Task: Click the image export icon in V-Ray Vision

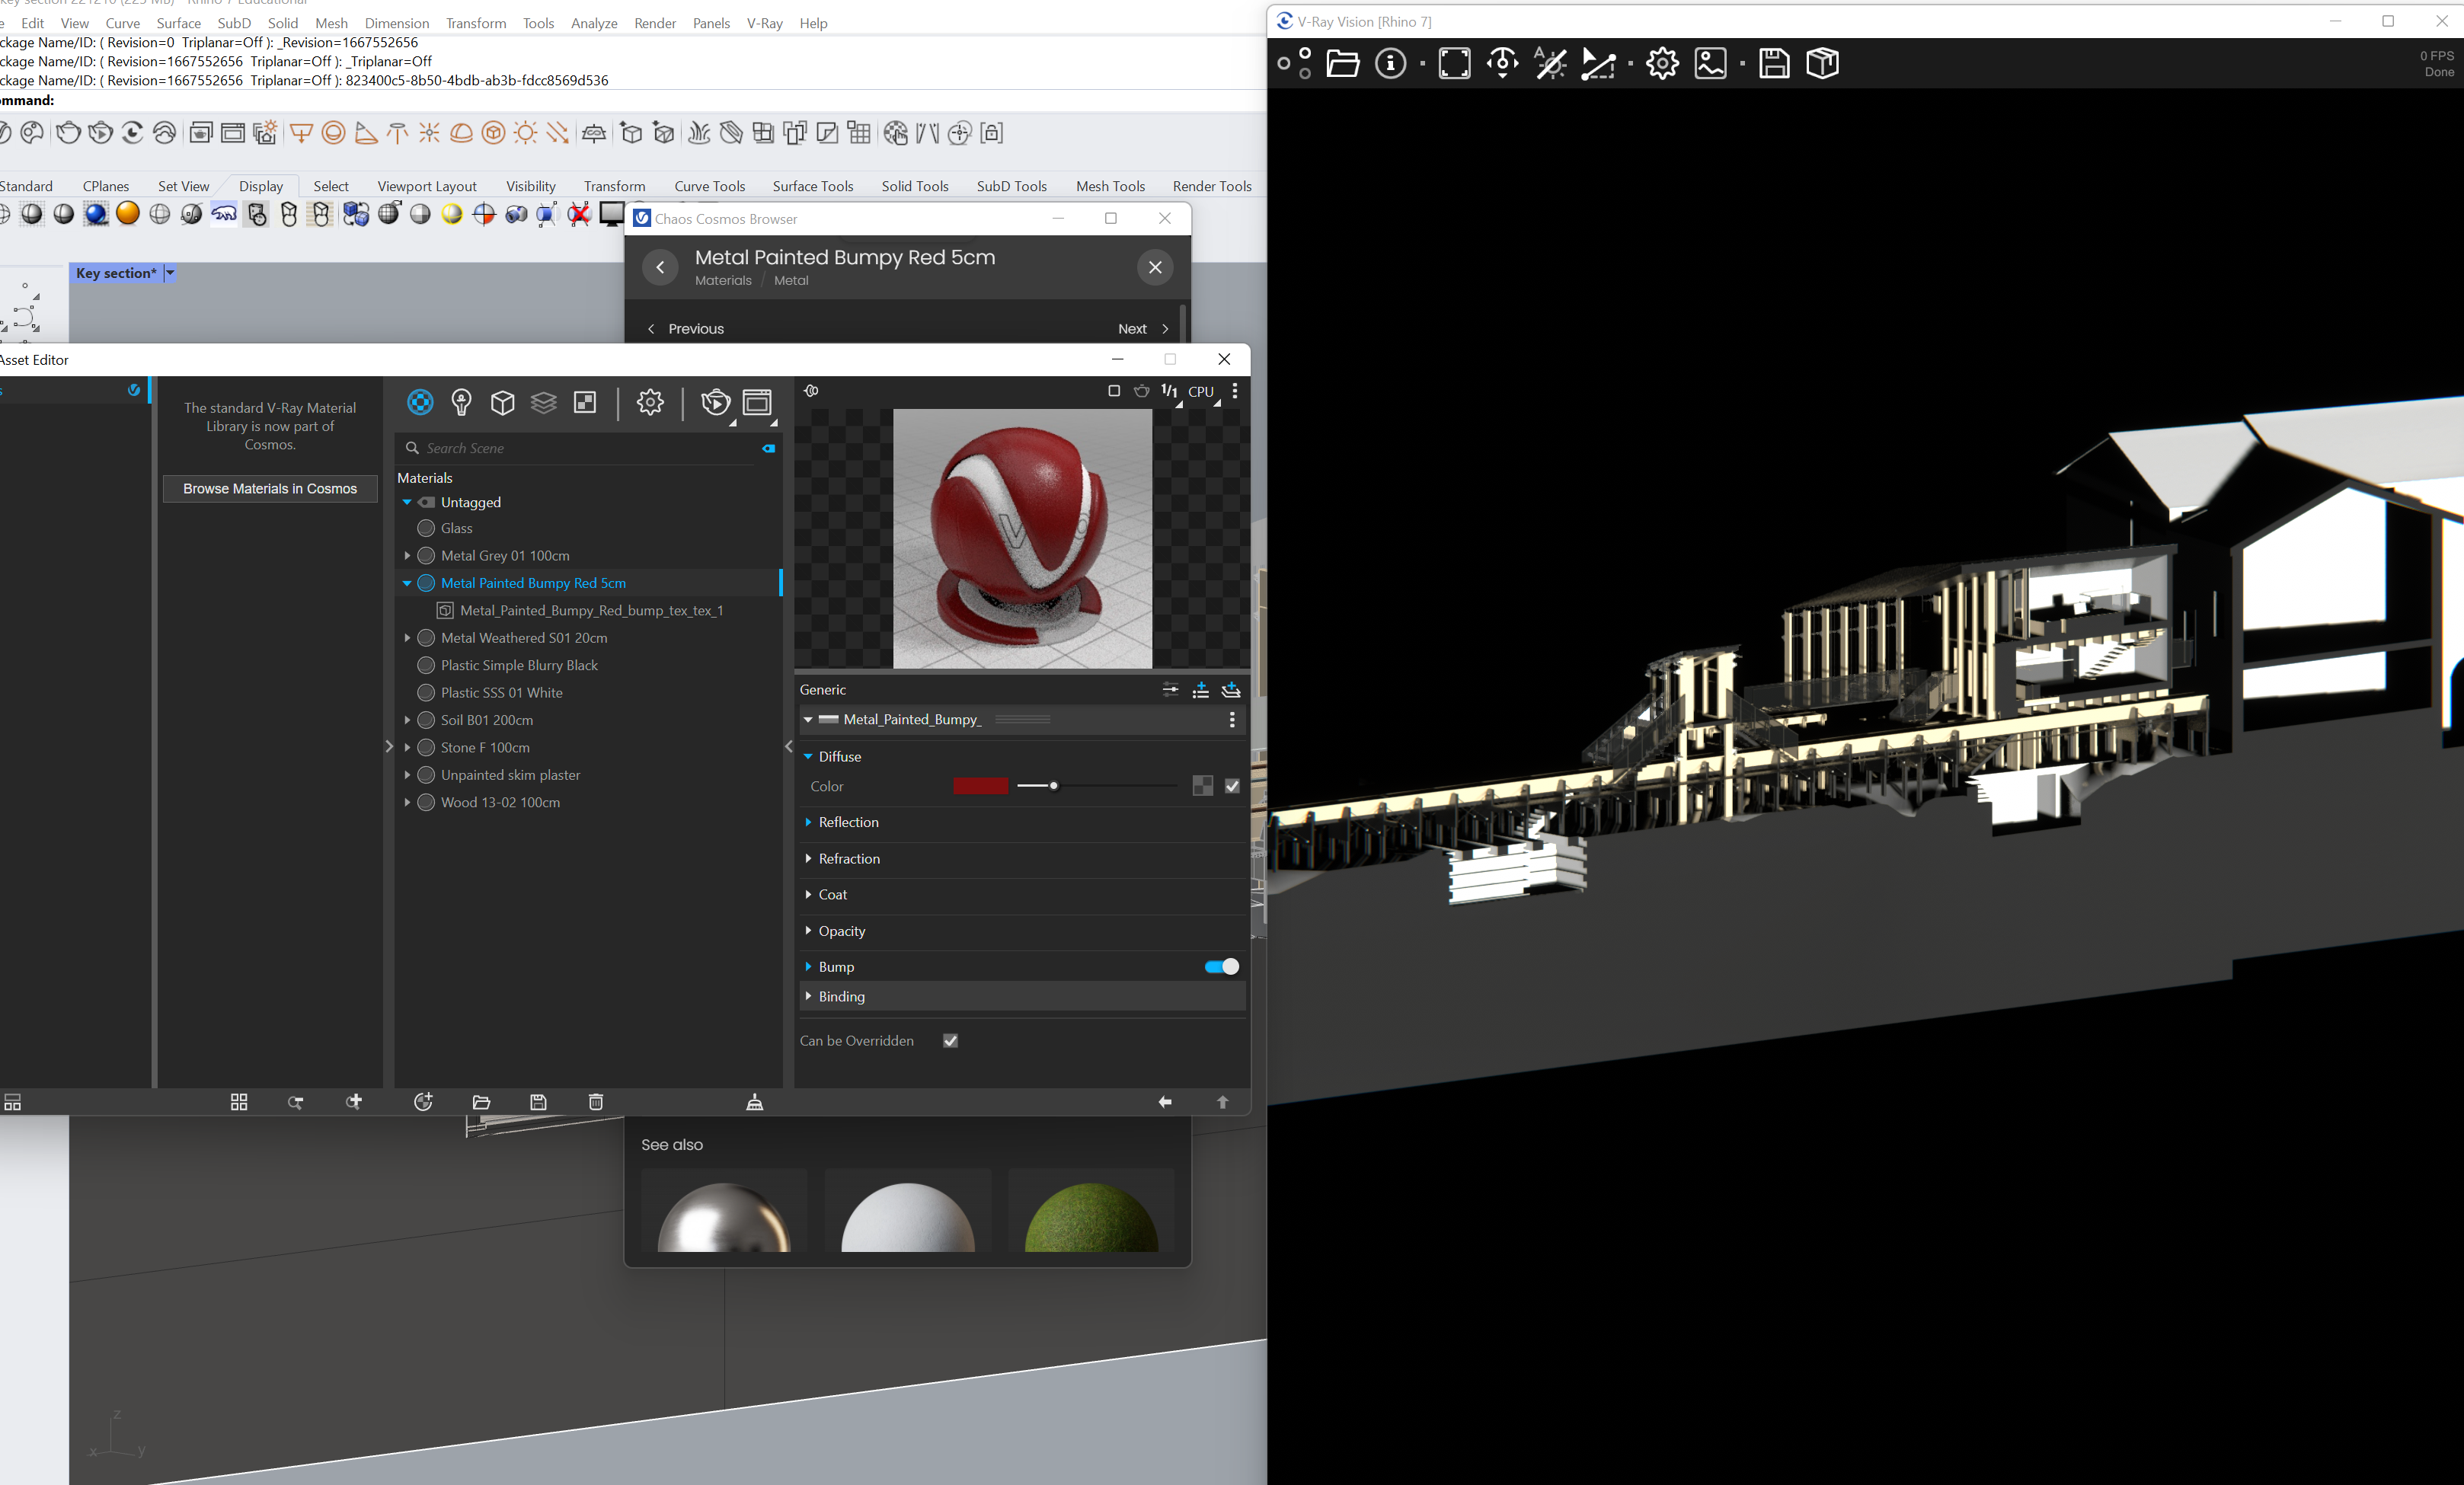Action: click(x=1711, y=63)
